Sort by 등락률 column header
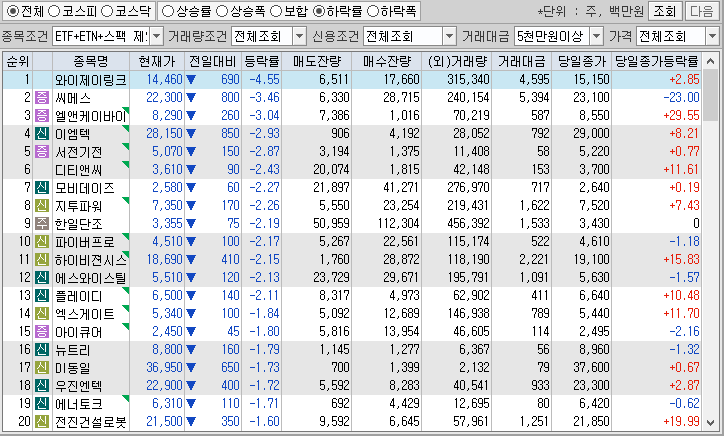This screenshot has width=724, height=436. tap(262, 61)
